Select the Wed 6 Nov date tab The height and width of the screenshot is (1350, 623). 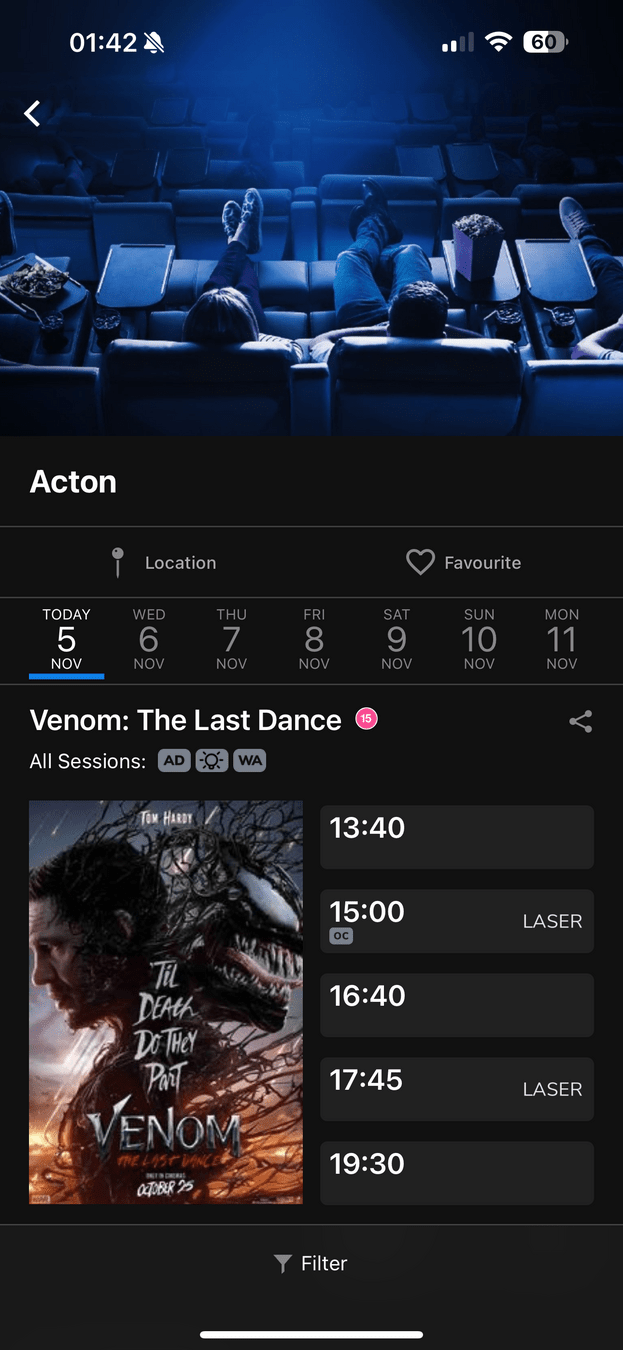pyautogui.click(x=149, y=639)
